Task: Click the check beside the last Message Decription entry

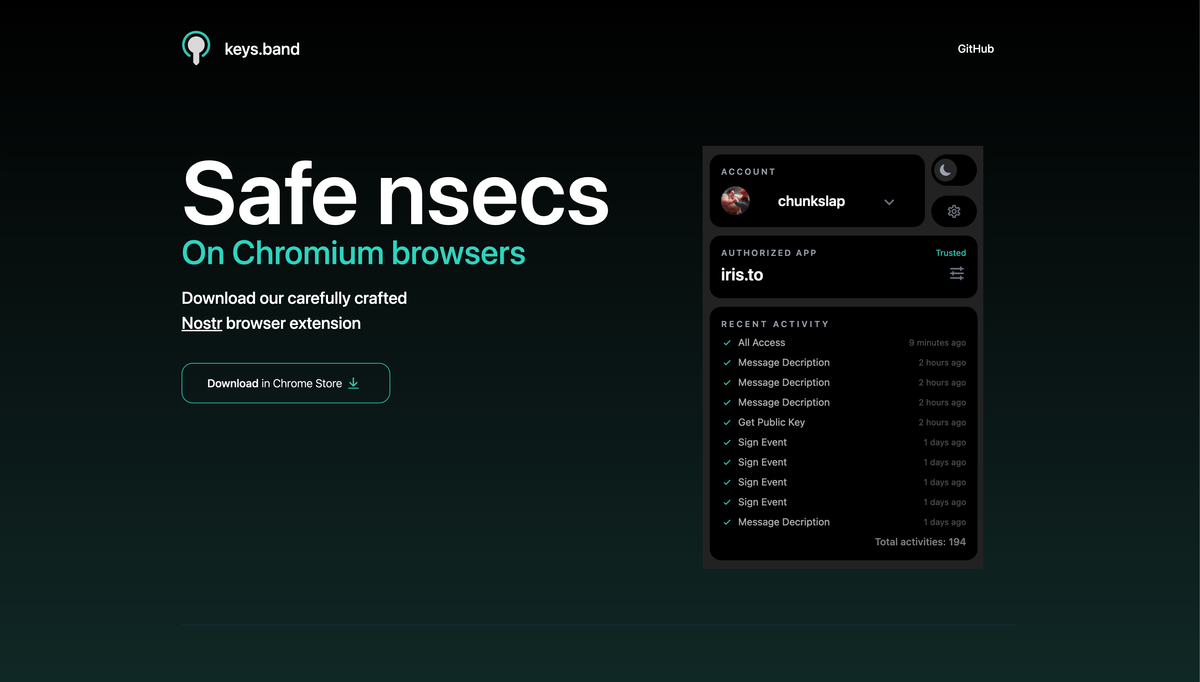Action: pos(726,521)
